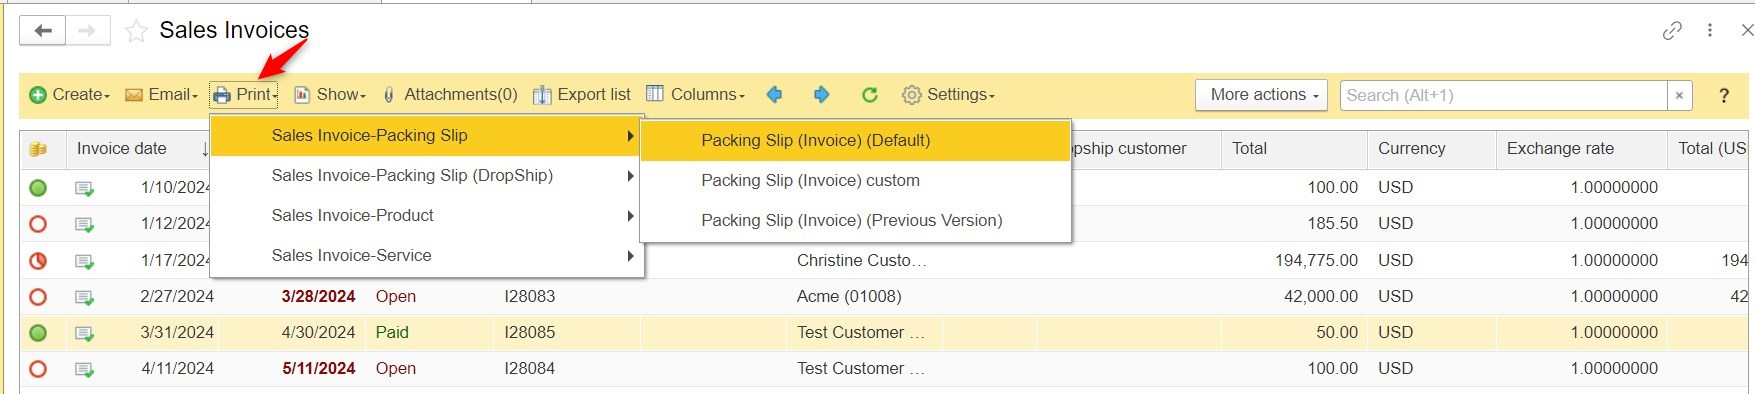Click the Total column header
Screen dimensions: 1755x394
(1294, 149)
